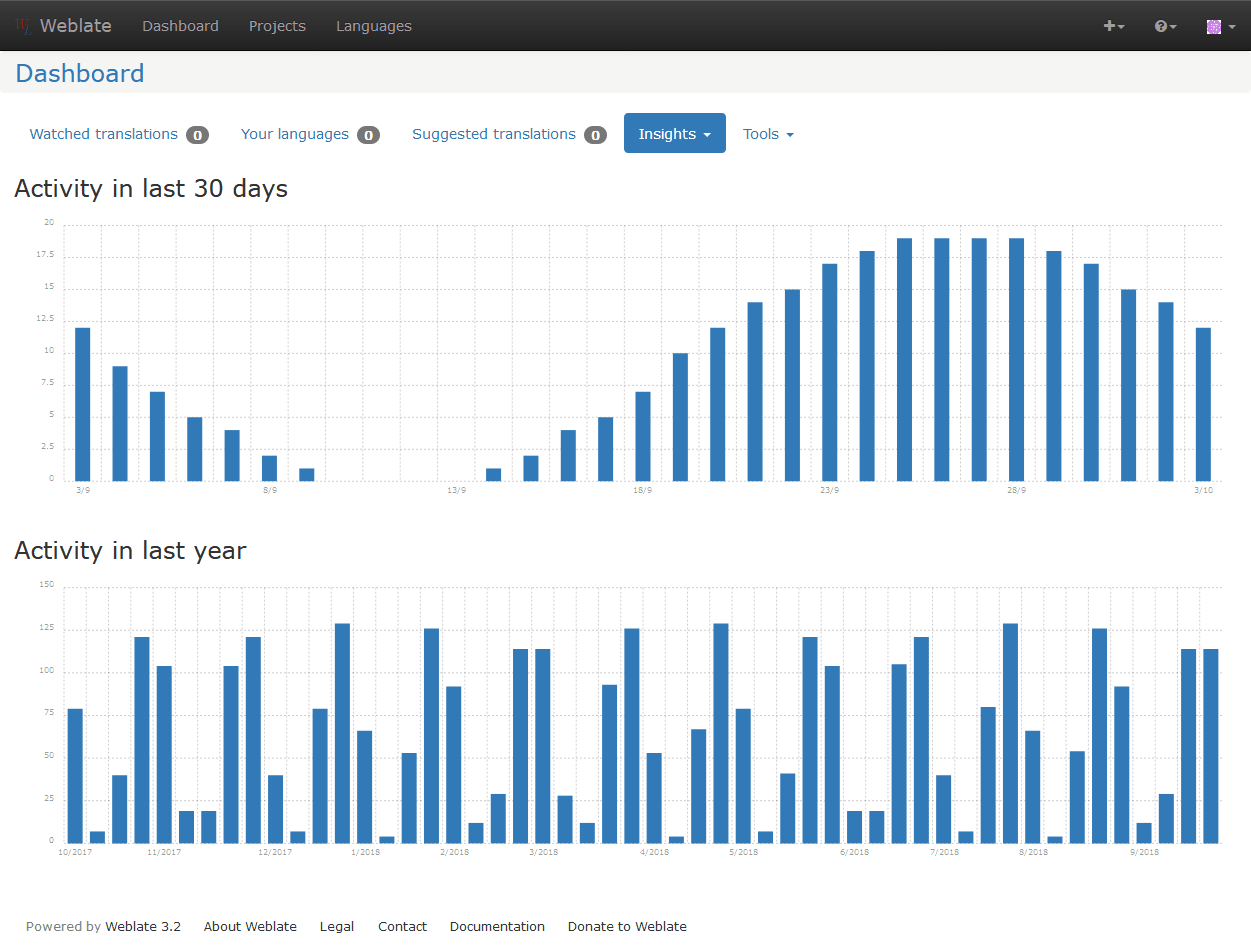Open Donate to Weblate footer link
This screenshot has width=1251, height=946.
click(x=627, y=927)
